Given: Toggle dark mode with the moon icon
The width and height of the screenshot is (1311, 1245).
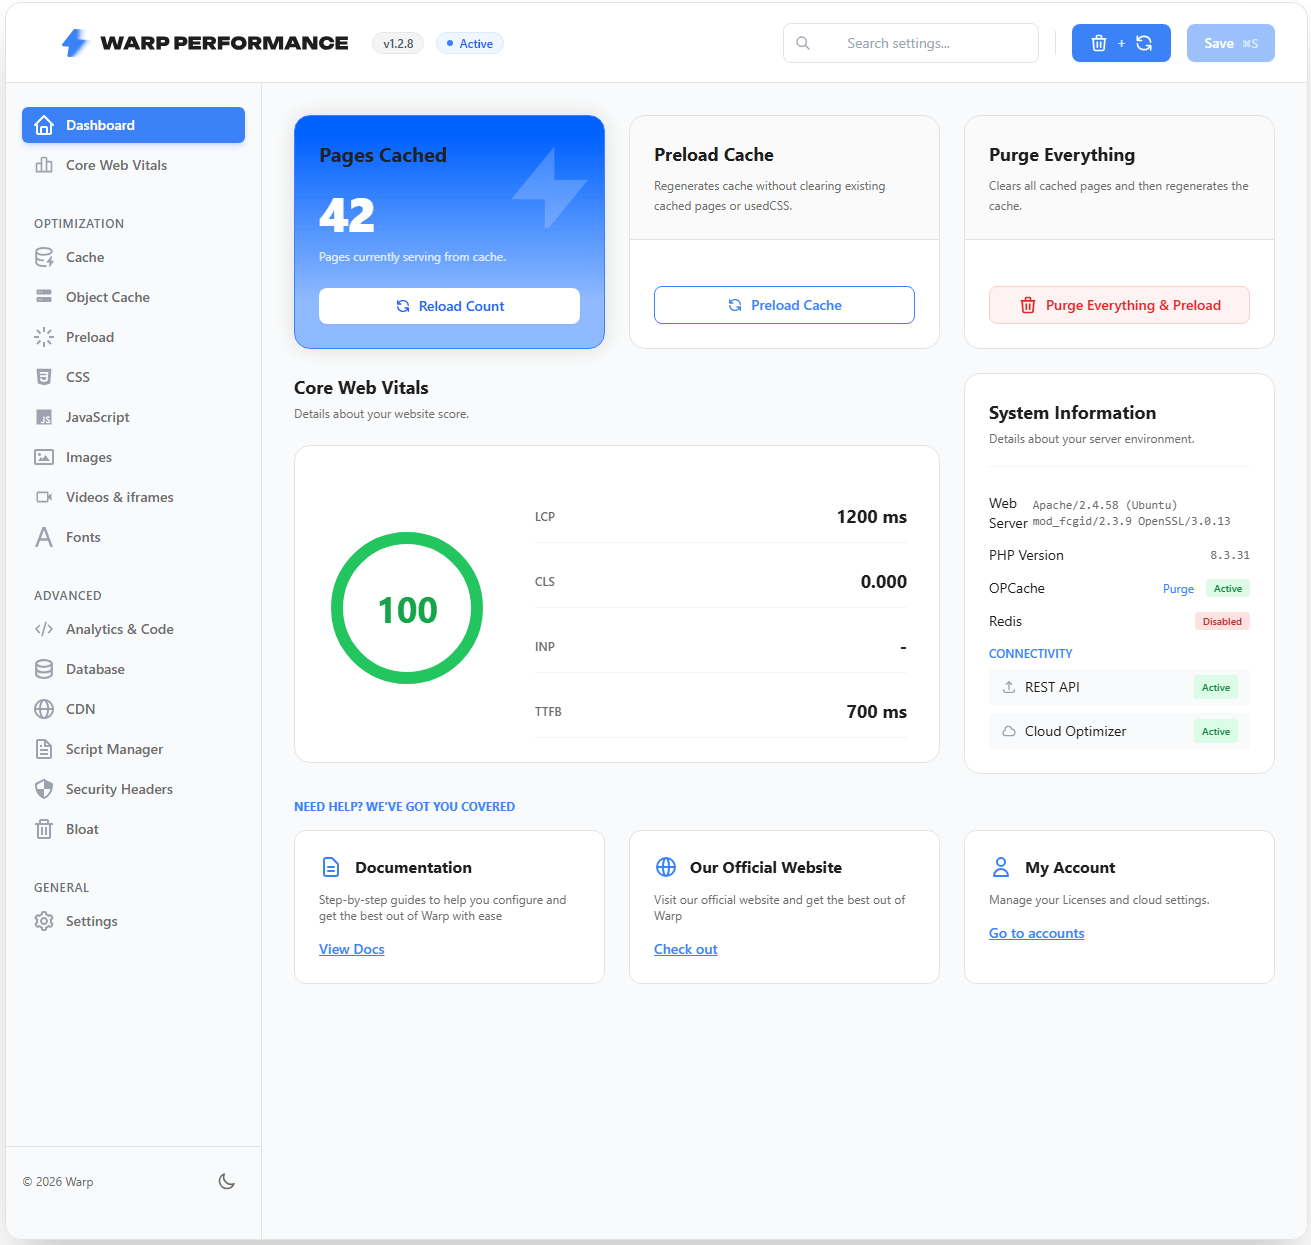Looking at the screenshot, I should 227,1181.
